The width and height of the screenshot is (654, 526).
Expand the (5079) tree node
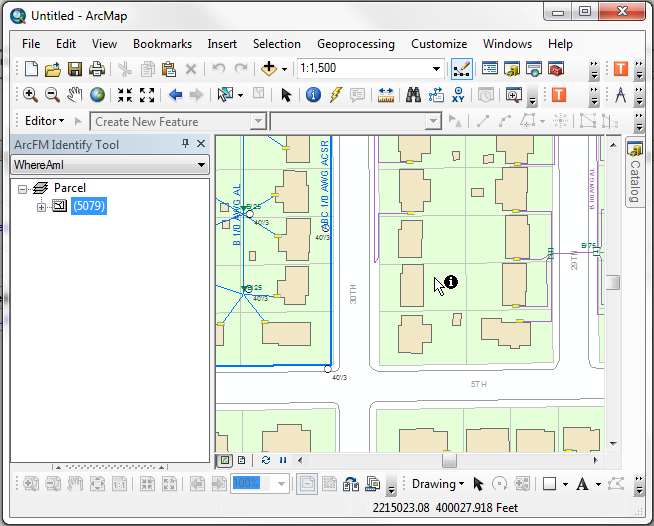pos(41,207)
